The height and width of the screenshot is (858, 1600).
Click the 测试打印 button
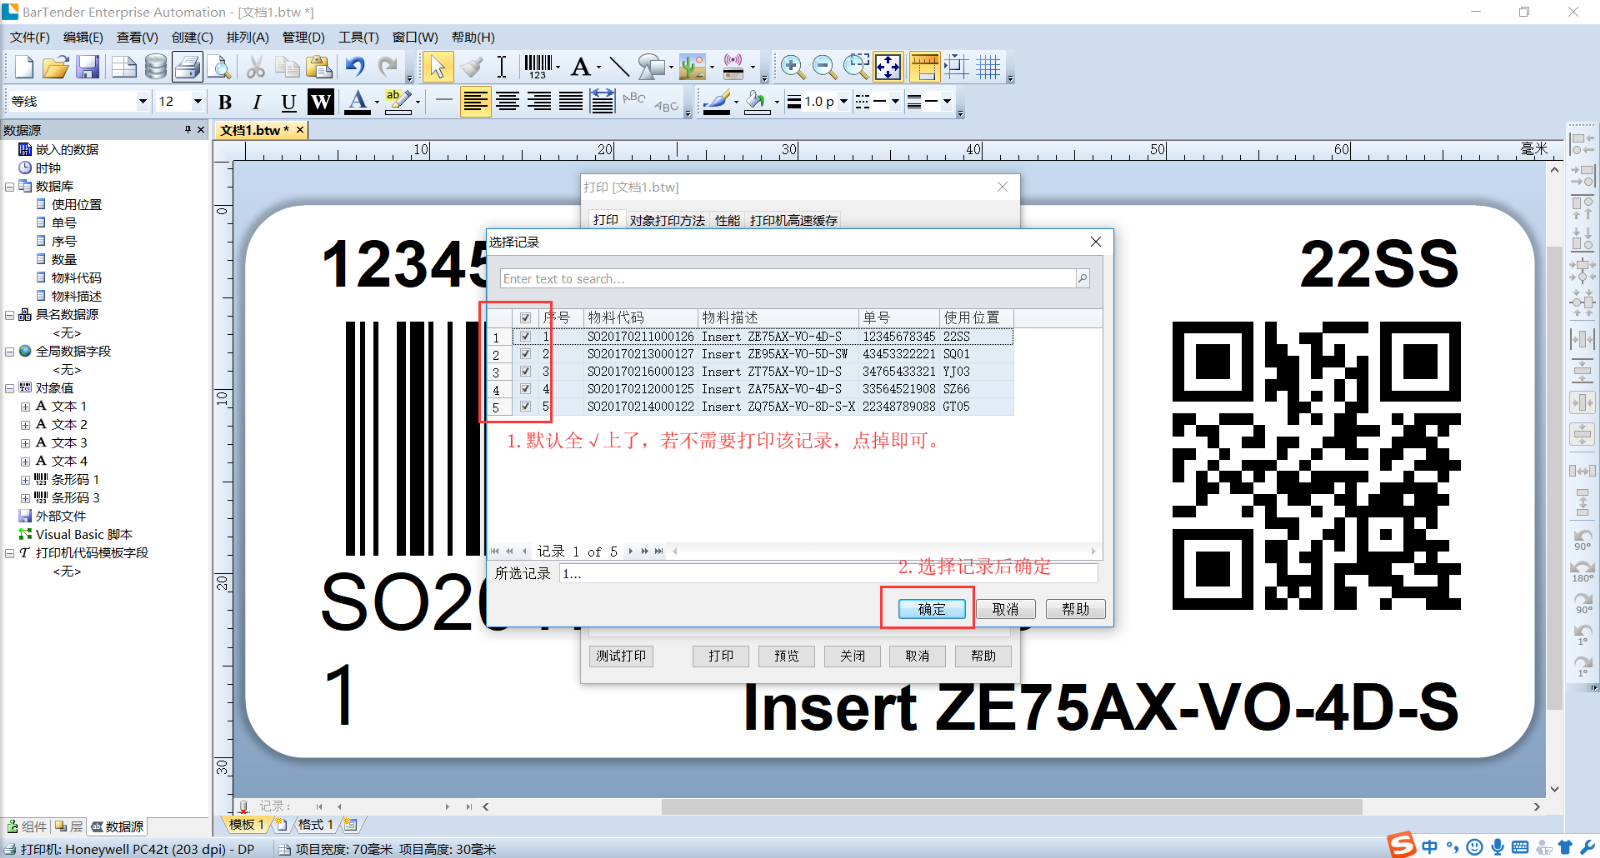pyautogui.click(x=621, y=656)
